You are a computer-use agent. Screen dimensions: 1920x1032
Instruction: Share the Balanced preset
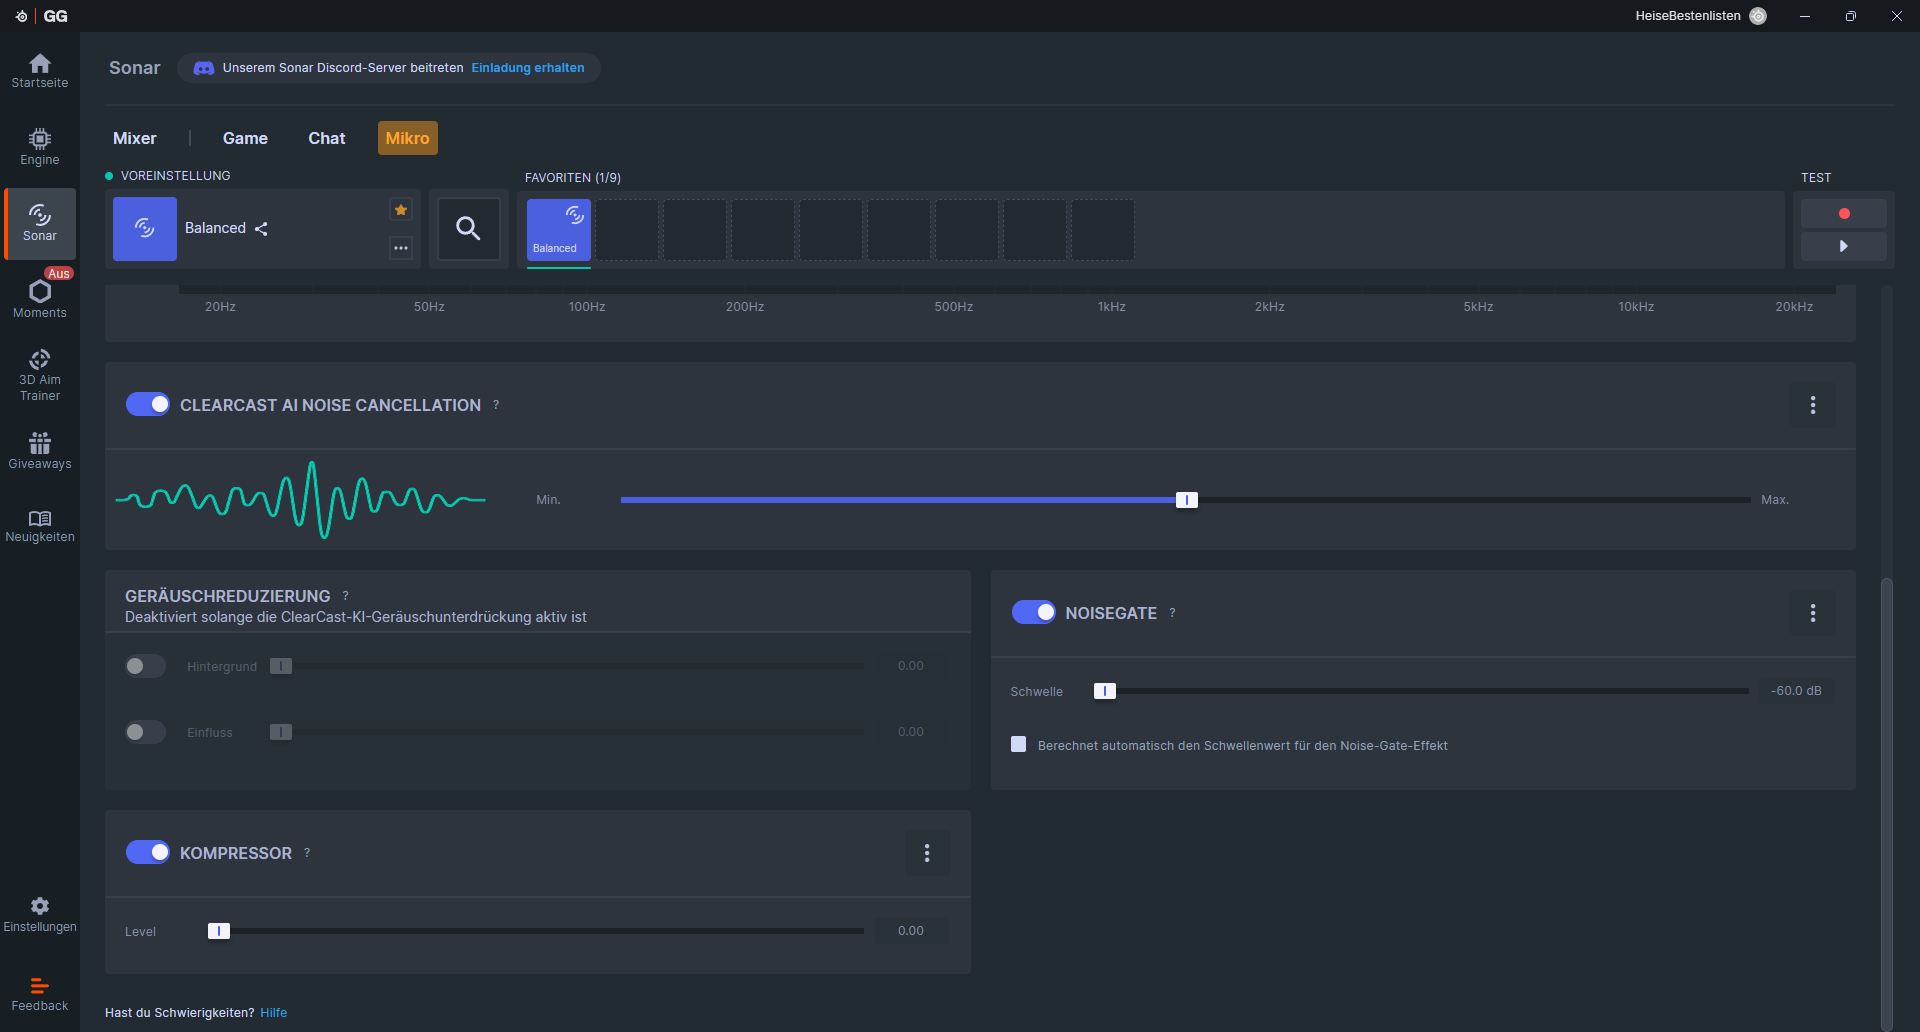pos(262,229)
